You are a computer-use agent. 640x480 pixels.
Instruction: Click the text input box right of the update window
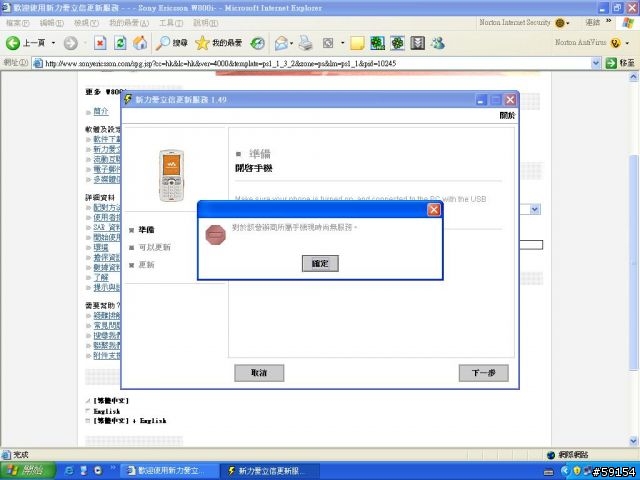tap(531, 245)
